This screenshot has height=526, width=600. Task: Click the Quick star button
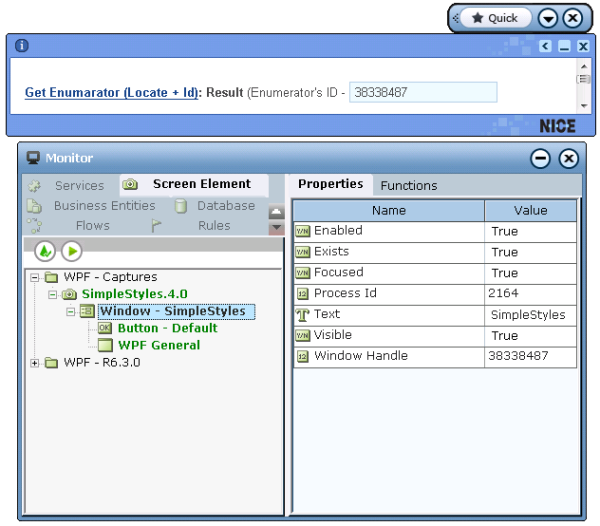point(496,18)
